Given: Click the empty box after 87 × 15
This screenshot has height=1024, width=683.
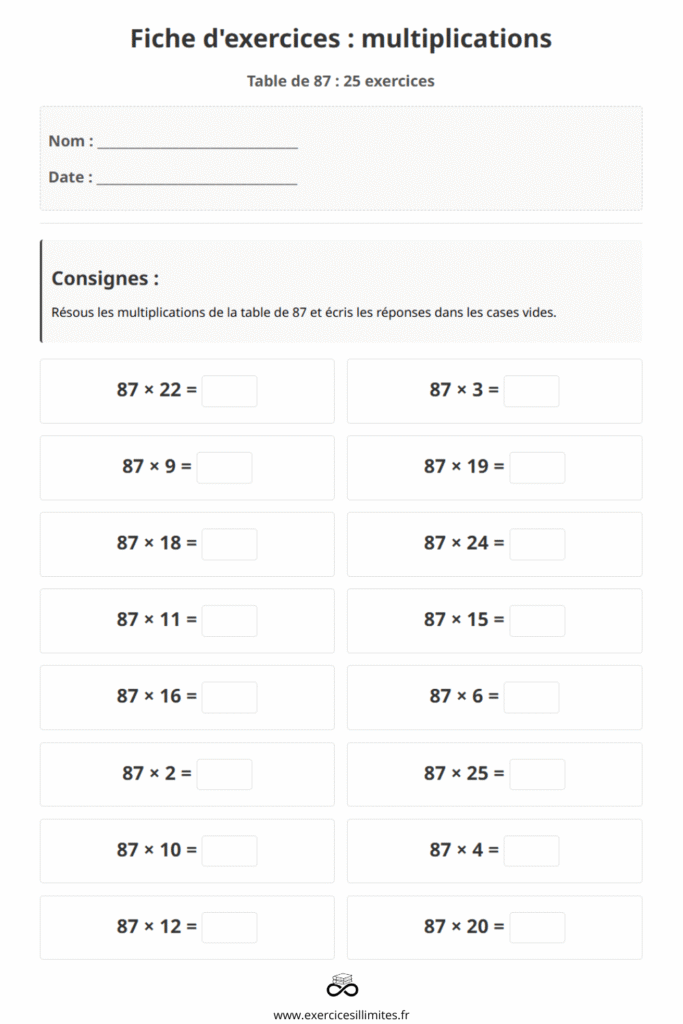Looking at the screenshot, I should point(537,620).
